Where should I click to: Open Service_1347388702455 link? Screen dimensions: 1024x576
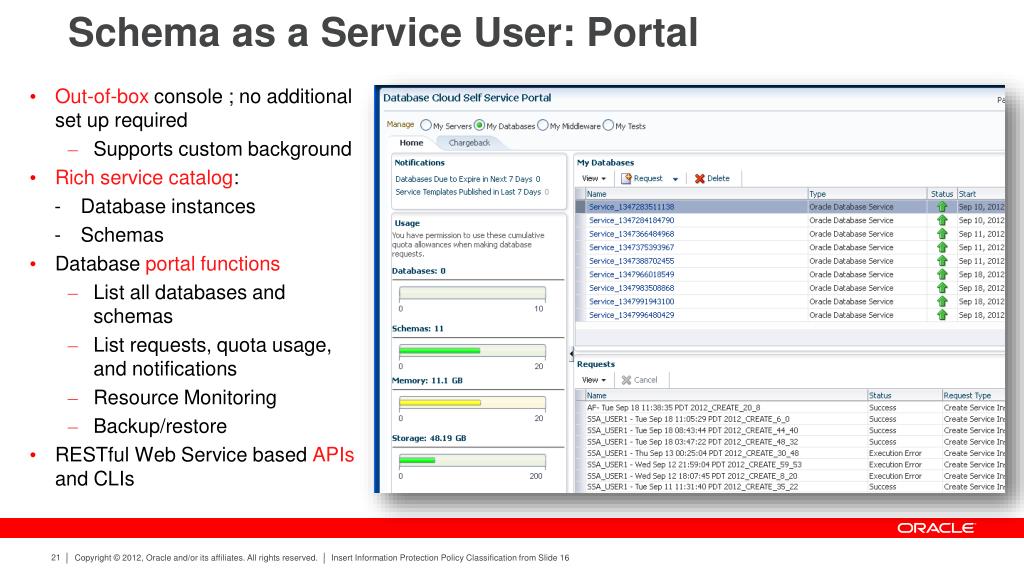pos(631,261)
